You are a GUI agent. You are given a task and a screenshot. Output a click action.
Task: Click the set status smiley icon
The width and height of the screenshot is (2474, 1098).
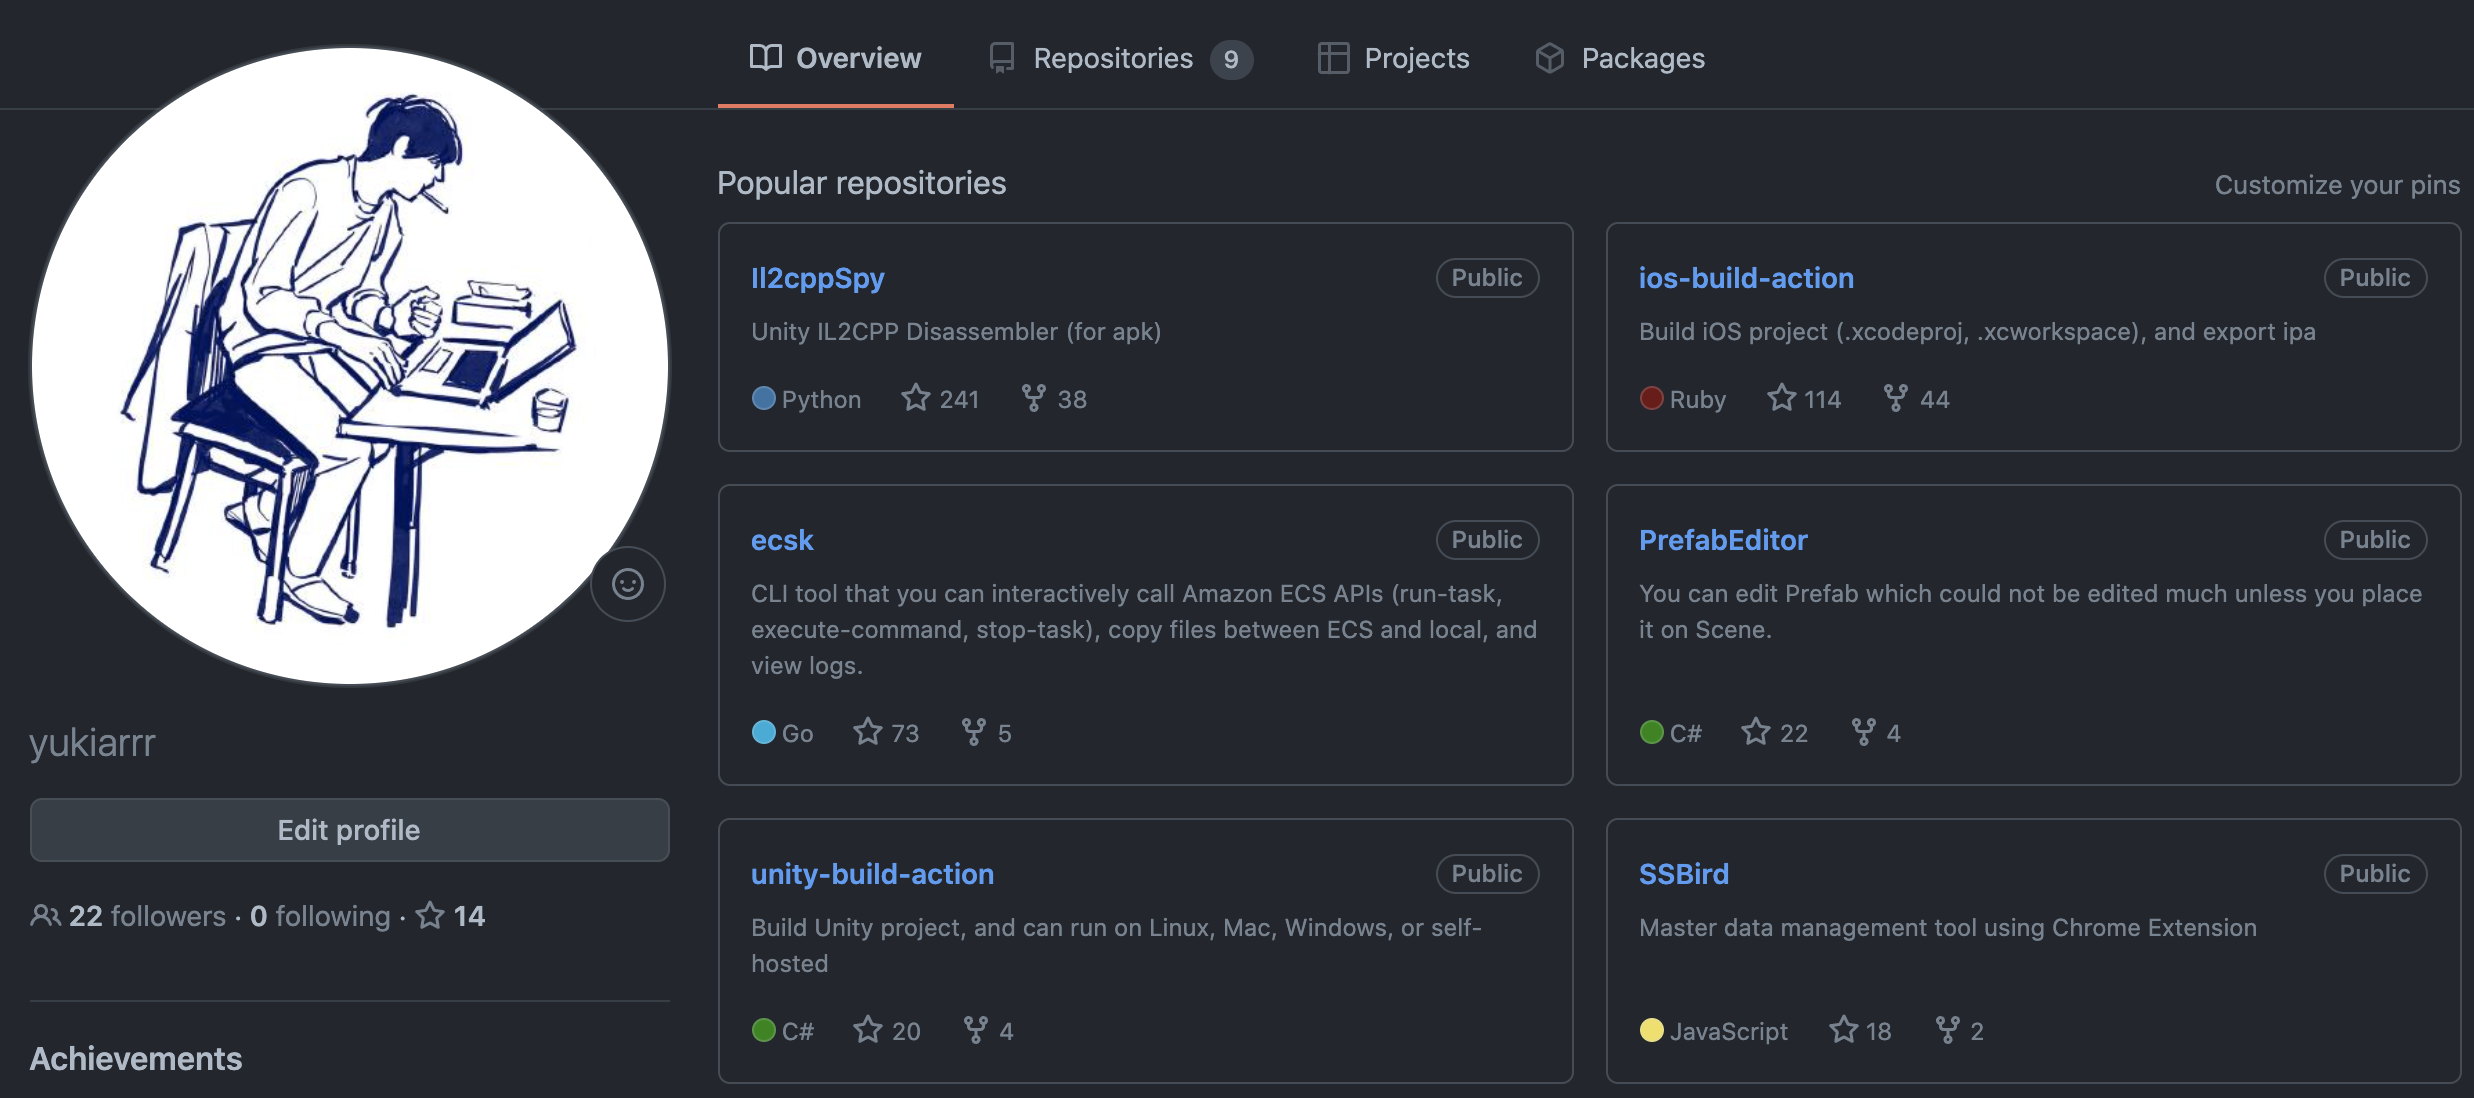[x=628, y=584]
